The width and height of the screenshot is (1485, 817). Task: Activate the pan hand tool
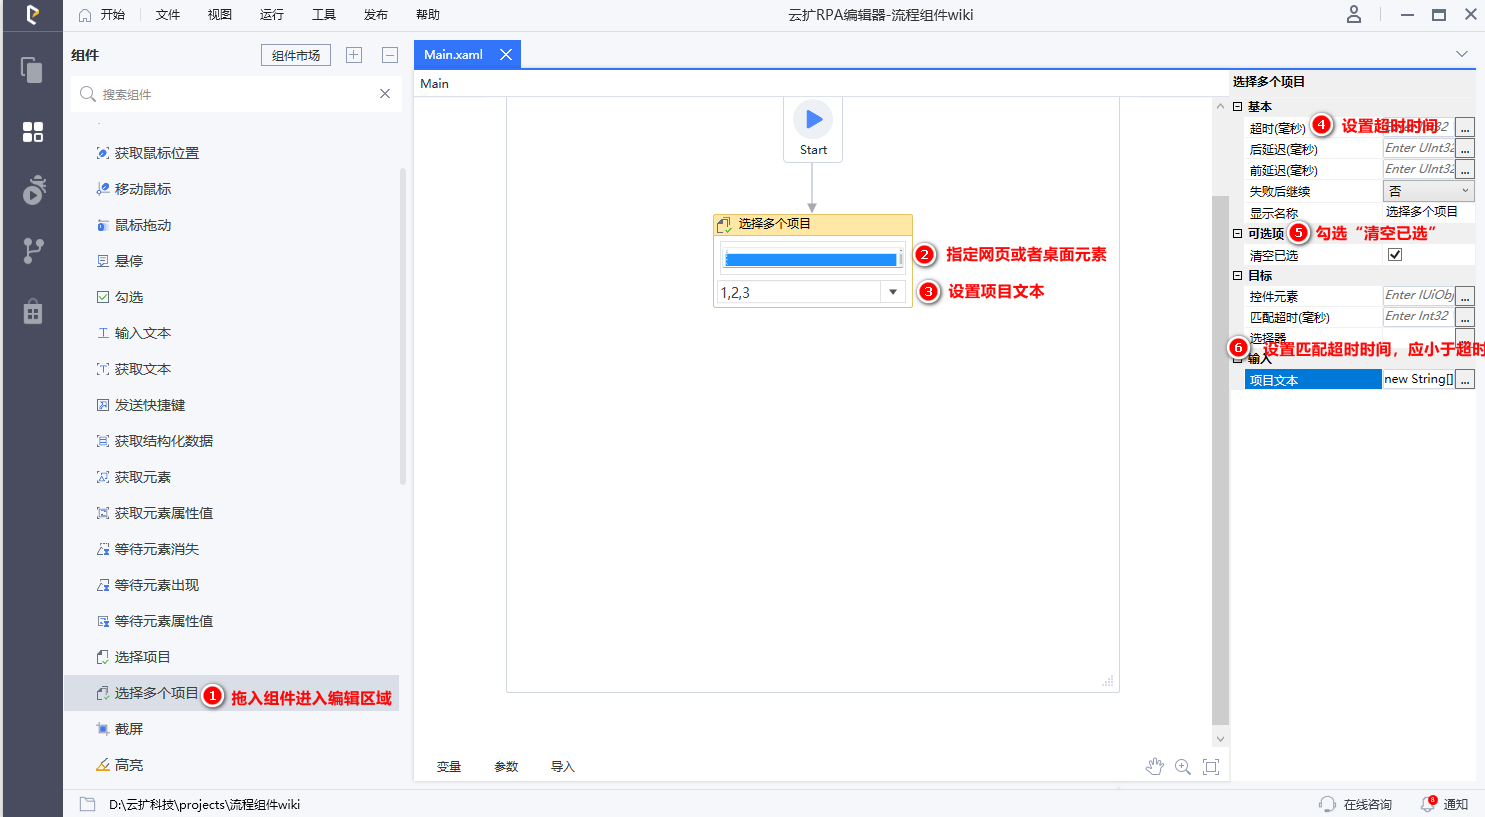[1154, 766]
